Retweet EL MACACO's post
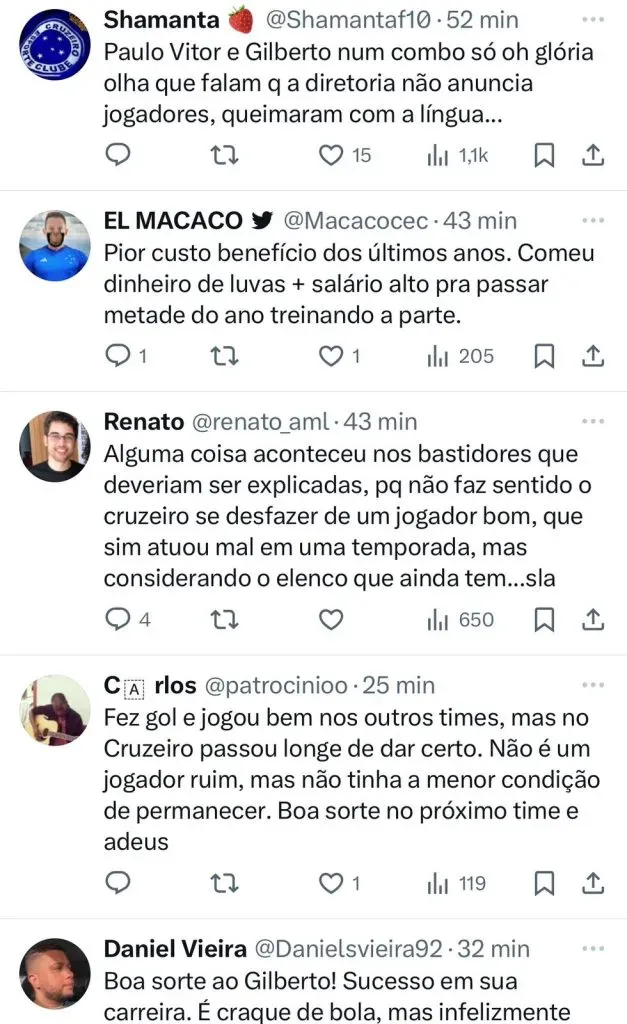Image resolution: width=627 pixels, height=1024 pixels. pos(227,355)
